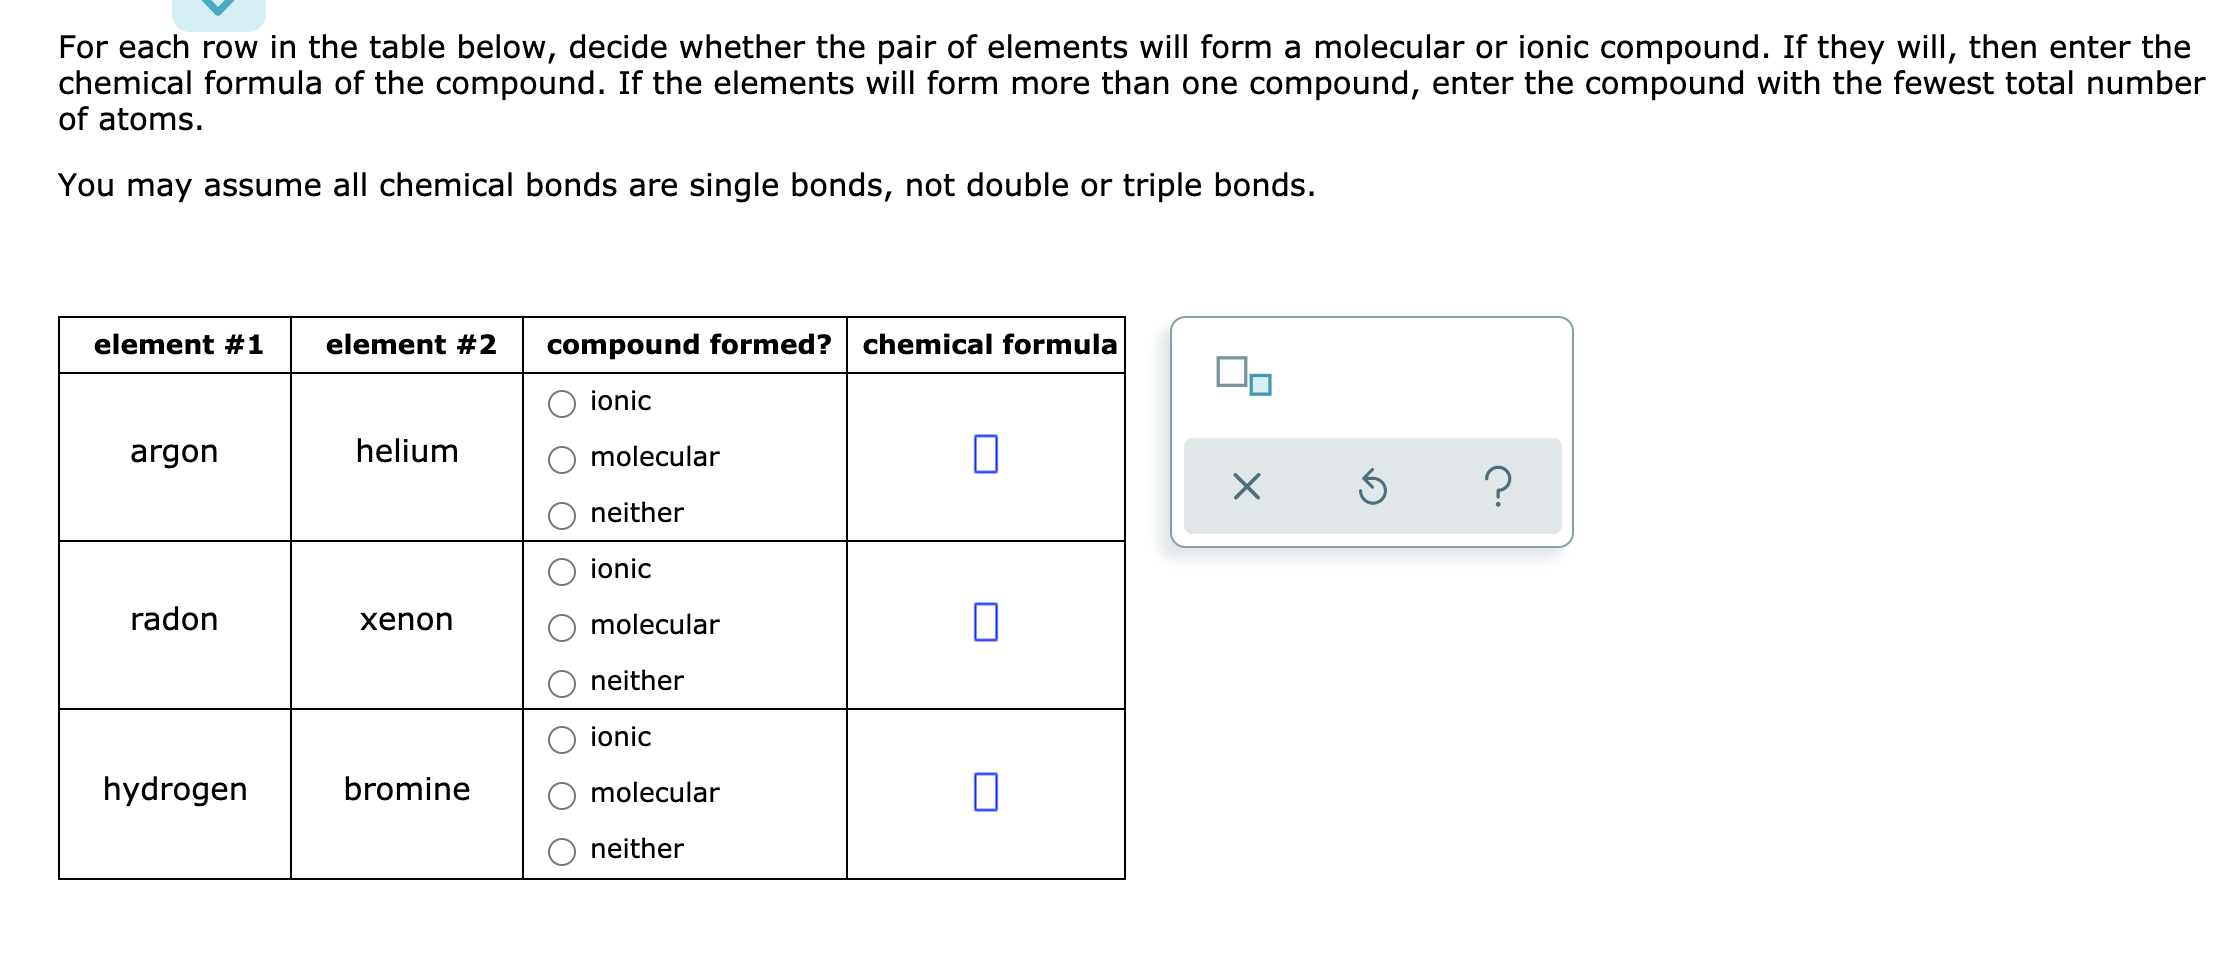2232x964 pixels.
Task: Click the undo arrow icon to reset the answer
Action: [1371, 487]
